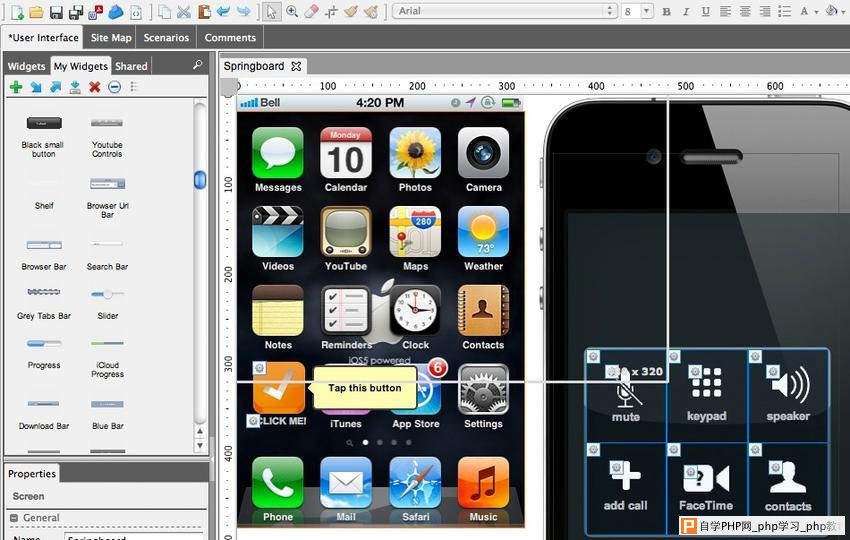Go to the Comments tab

[x=230, y=37]
